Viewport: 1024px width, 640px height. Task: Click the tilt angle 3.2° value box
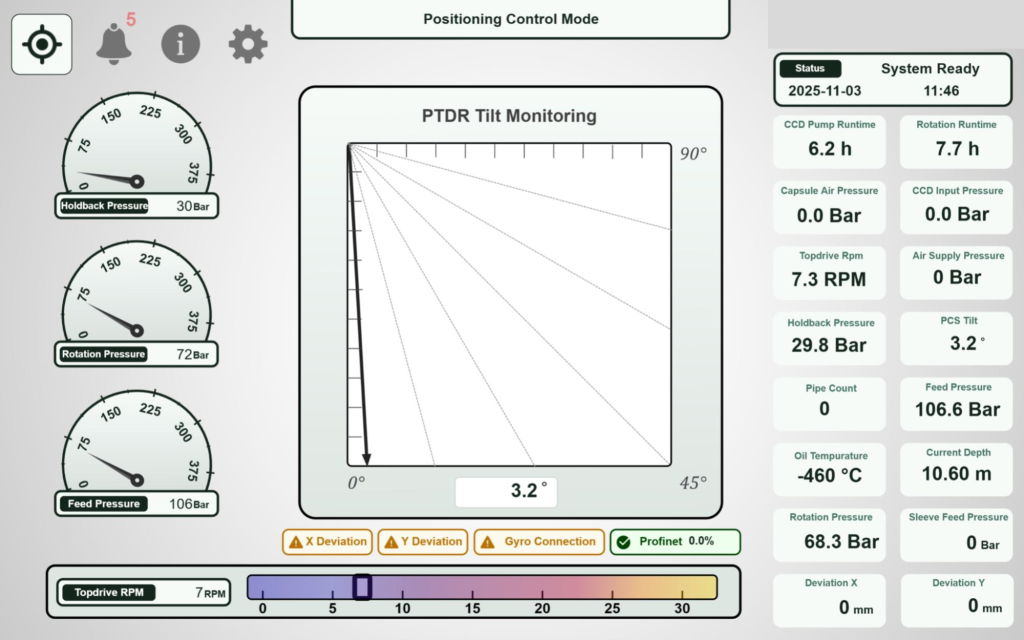pos(506,492)
